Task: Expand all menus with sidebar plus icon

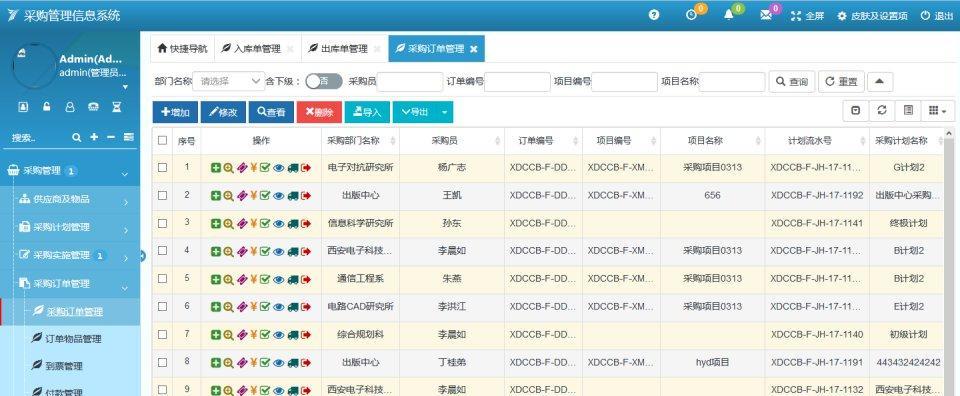Action: coord(94,137)
